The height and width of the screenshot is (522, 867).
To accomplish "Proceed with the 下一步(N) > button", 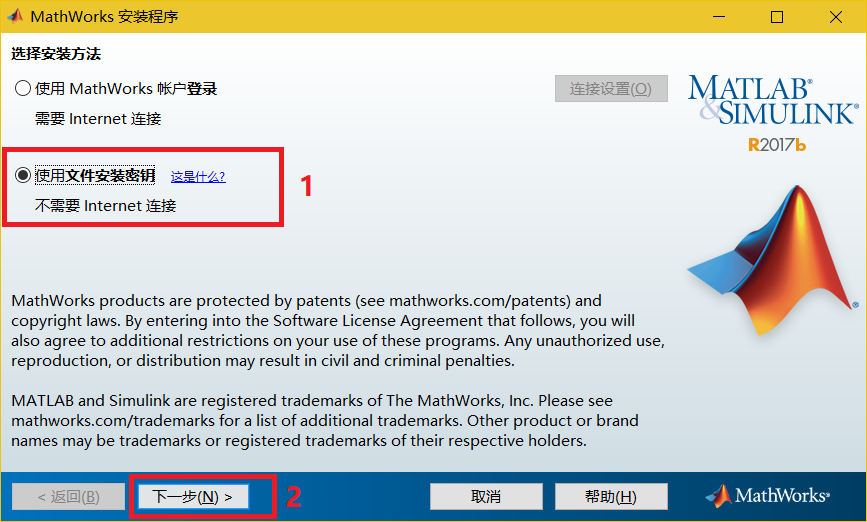I will pyautogui.click(x=192, y=497).
